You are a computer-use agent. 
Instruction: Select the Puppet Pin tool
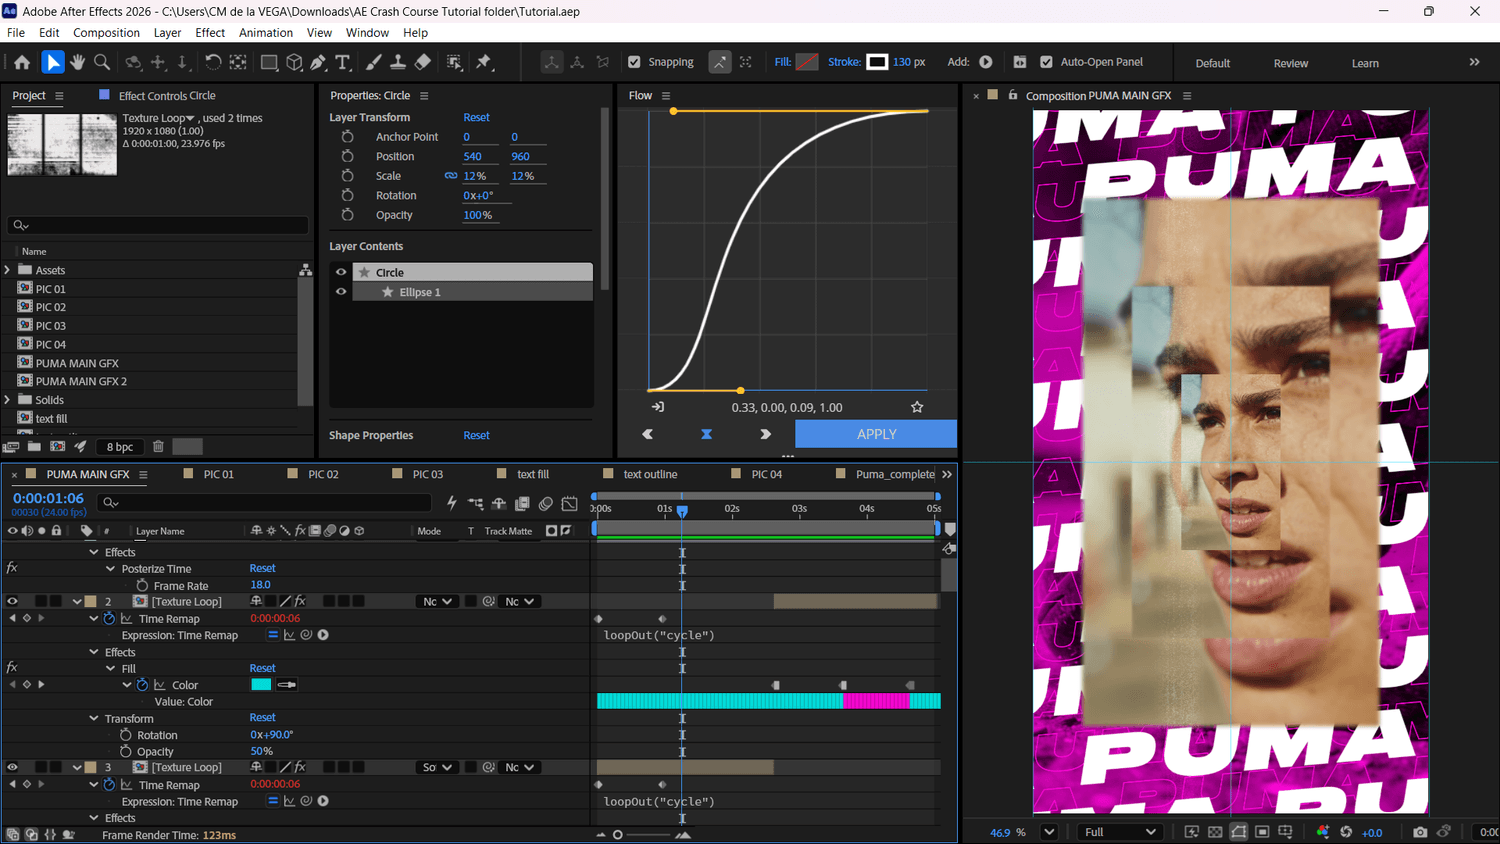tap(484, 62)
